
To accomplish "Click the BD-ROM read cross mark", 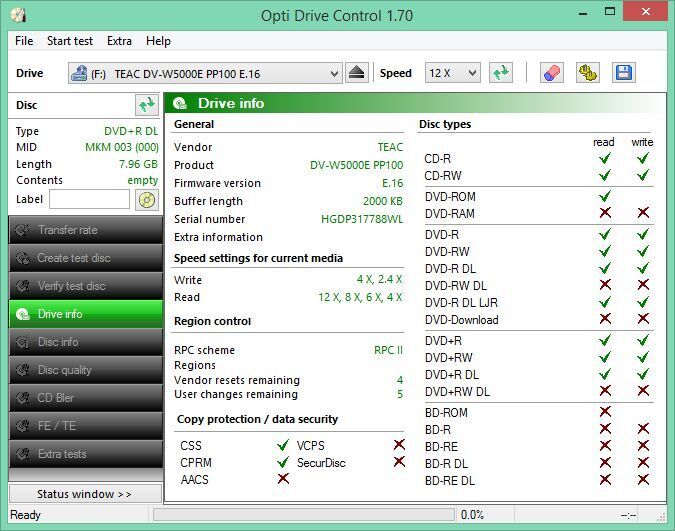I will click(x=605, y=411).
